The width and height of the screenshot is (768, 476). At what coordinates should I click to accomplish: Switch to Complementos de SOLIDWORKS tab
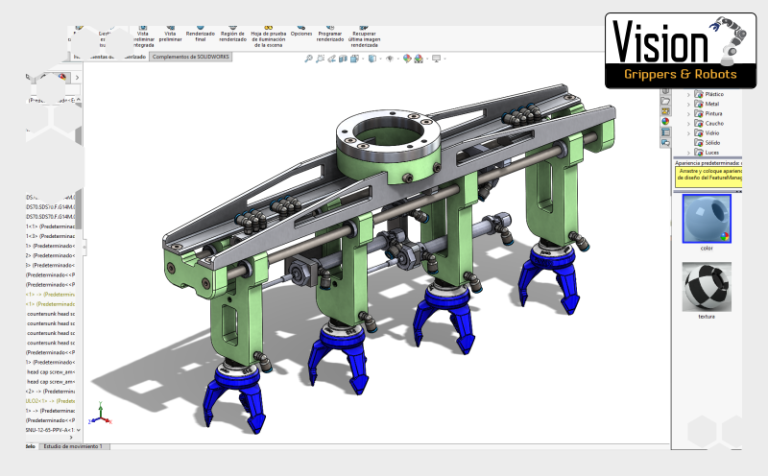191,57
